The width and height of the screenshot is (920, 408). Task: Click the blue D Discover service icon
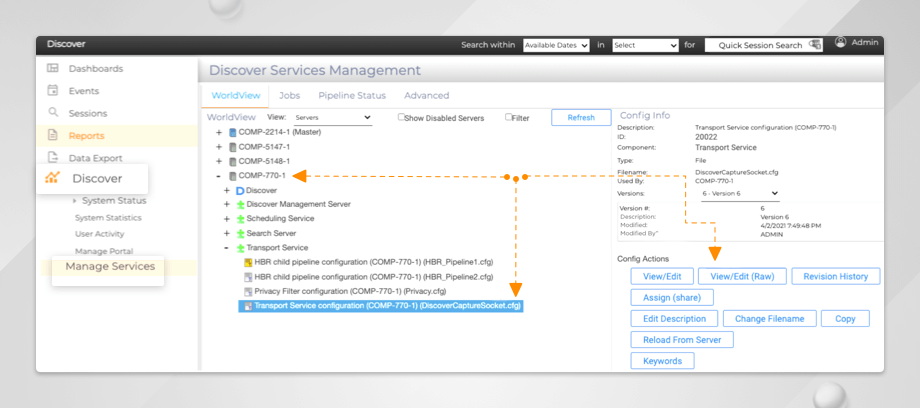pos(239,191)
